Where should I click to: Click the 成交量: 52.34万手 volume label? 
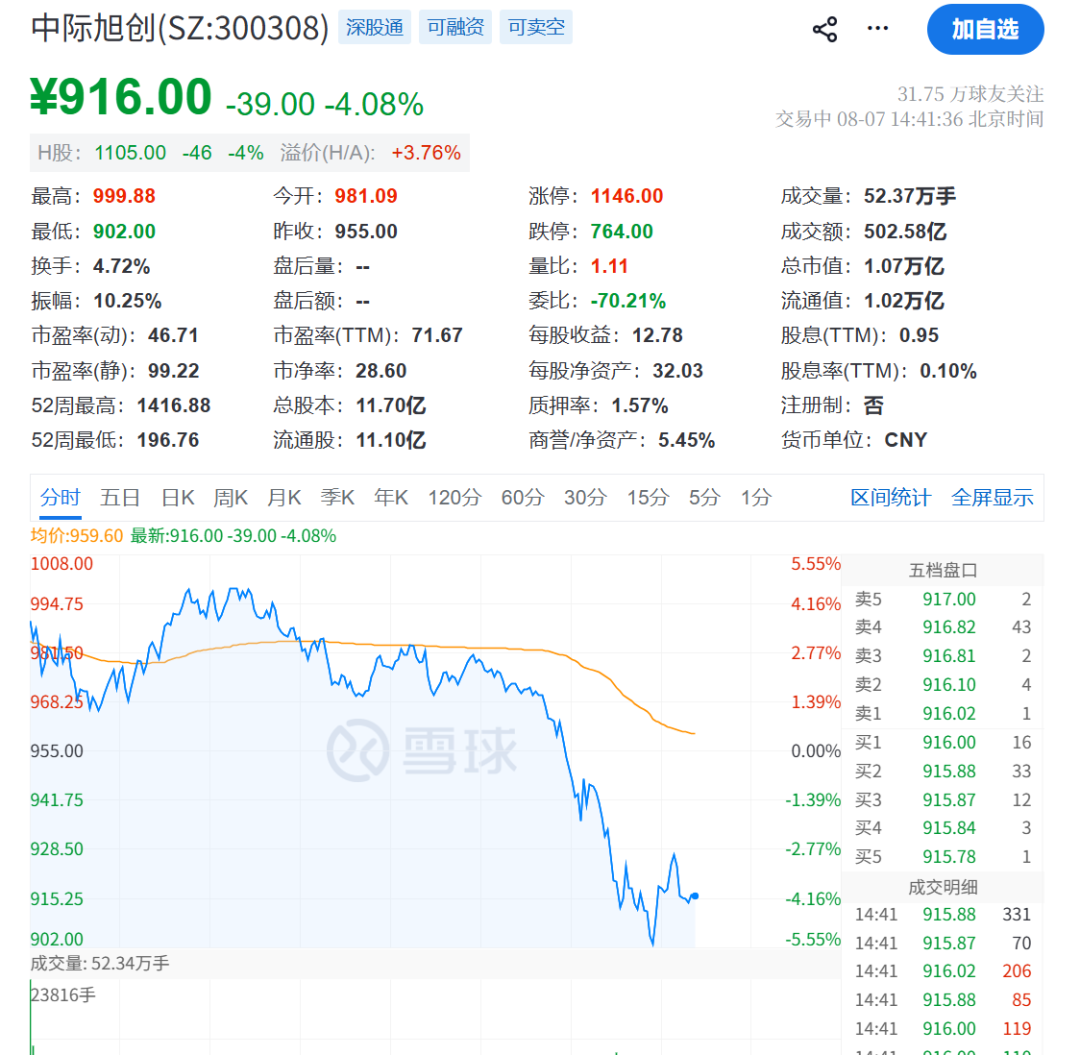100,963
